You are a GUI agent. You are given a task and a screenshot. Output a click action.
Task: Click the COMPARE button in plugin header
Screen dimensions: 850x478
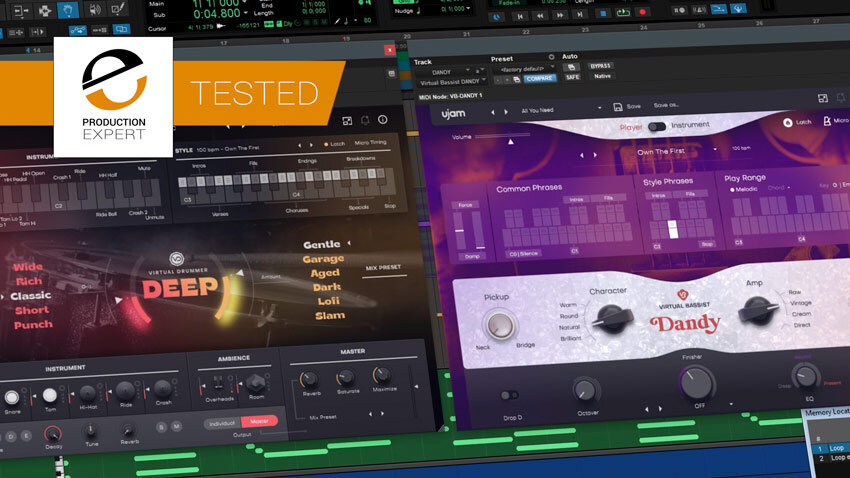[x=539, y=79]
